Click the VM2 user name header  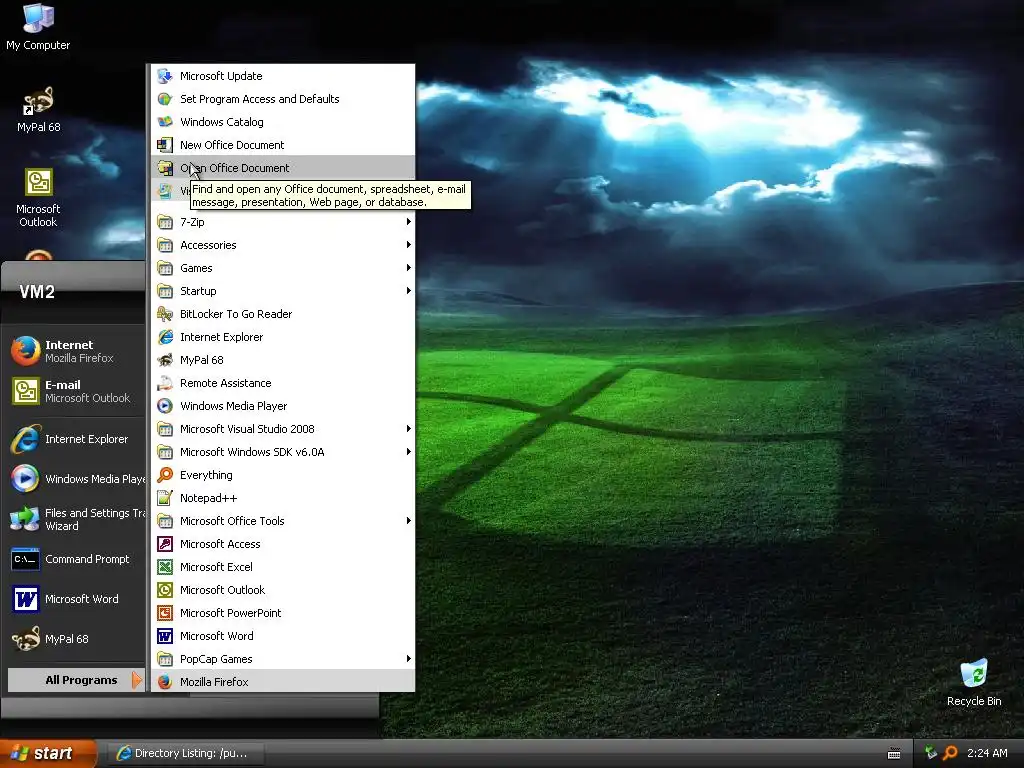(37, 292)
